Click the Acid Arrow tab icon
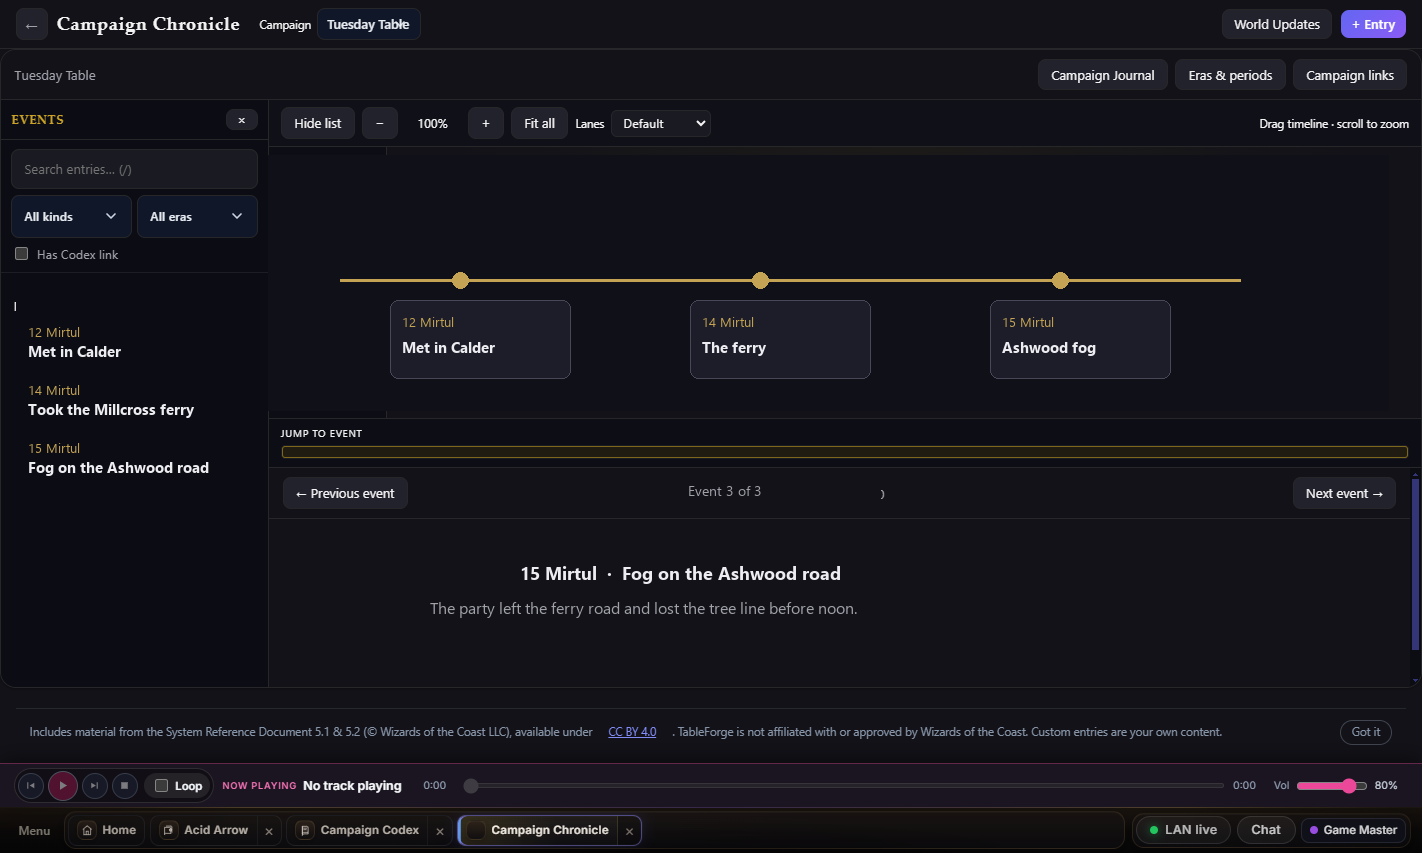Screen dimensions: 1422x853 click(x=168, y=830)
